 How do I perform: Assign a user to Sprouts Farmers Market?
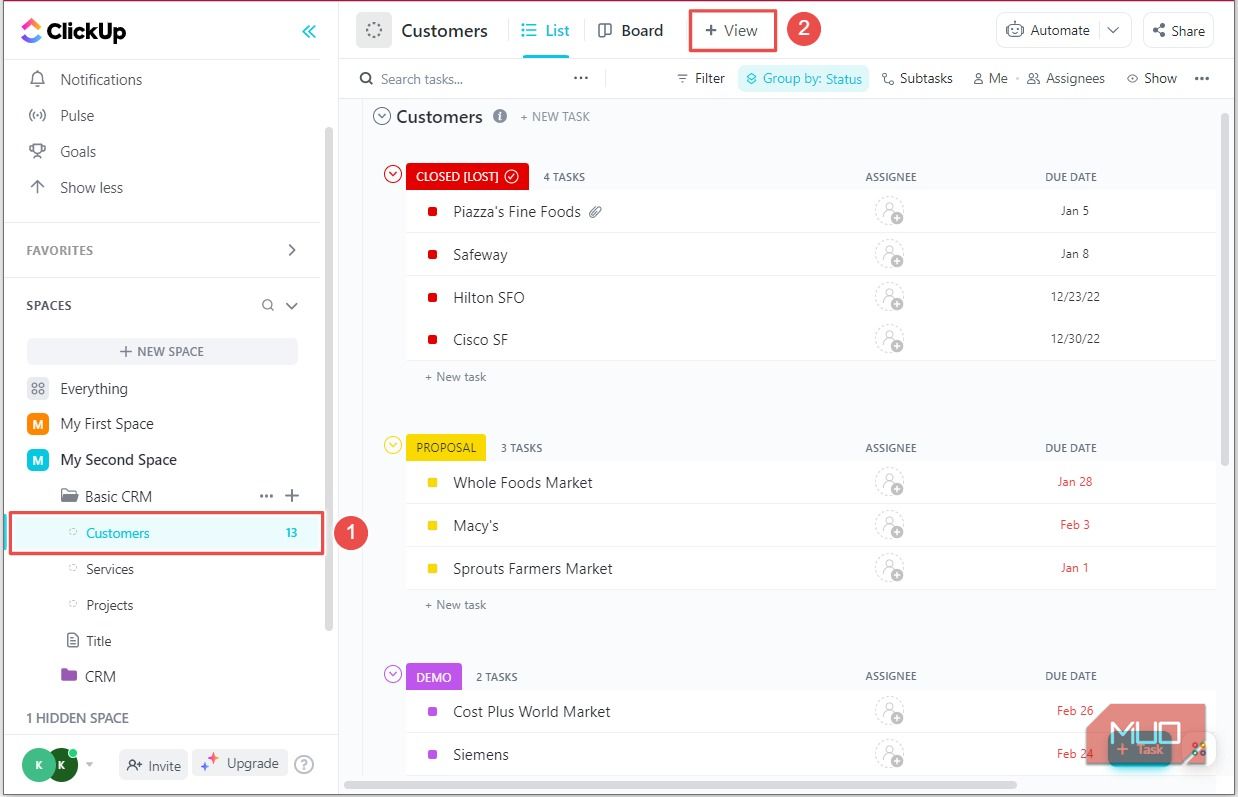[889, 568]
